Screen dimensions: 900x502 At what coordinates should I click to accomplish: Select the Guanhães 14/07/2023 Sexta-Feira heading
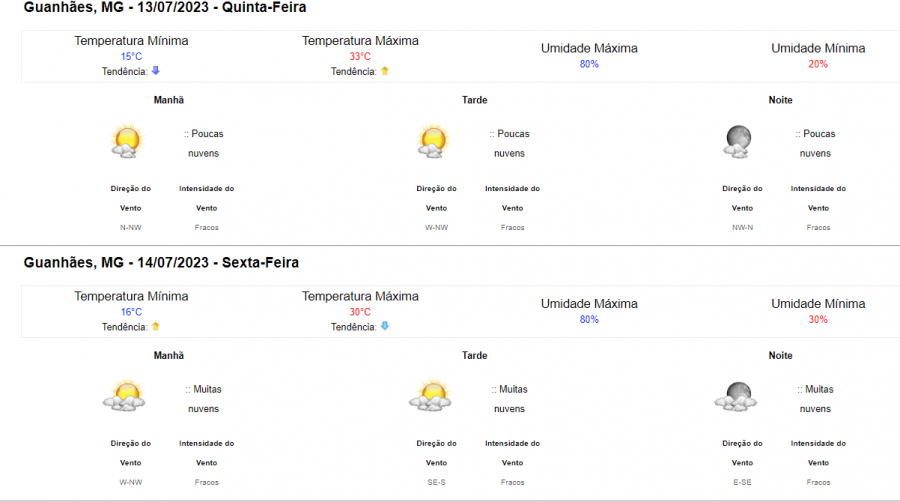(161, 262)
